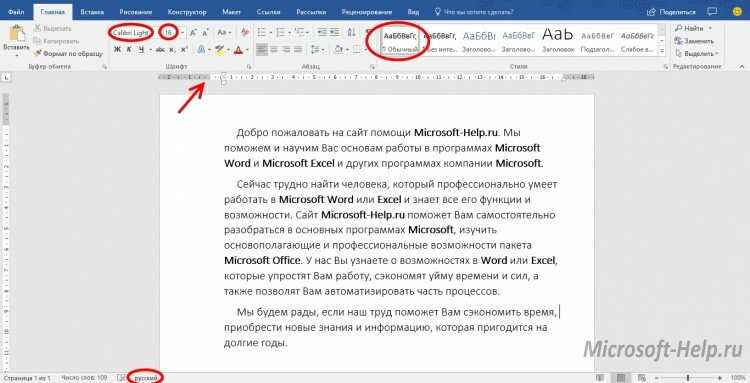Click the Cut (Вырезать) command
The height and width of the screenshot is (383, 750).
(x=53, y=29)
